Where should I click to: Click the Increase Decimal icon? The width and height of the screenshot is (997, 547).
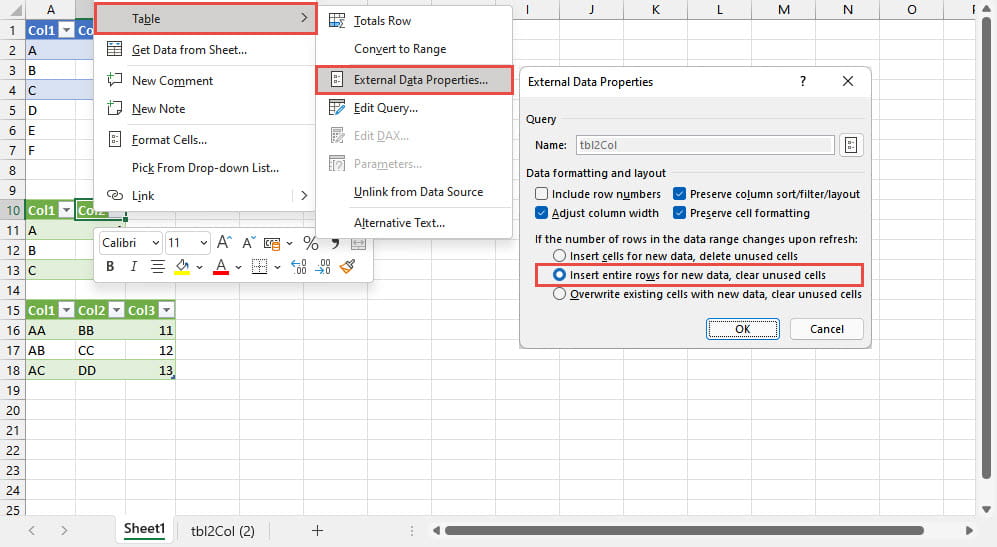click(298, 266)
